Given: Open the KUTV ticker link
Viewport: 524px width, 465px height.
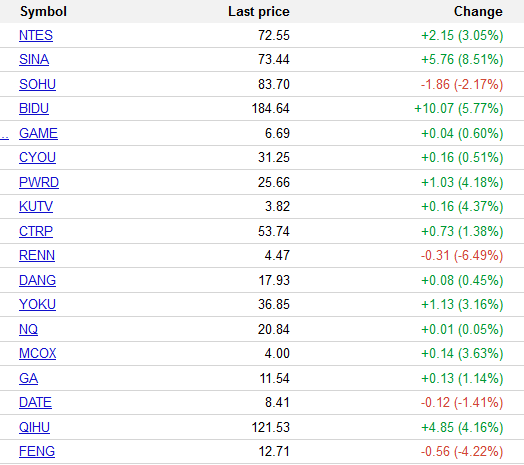Looking at the screenshot, I should tap(36, 207).
